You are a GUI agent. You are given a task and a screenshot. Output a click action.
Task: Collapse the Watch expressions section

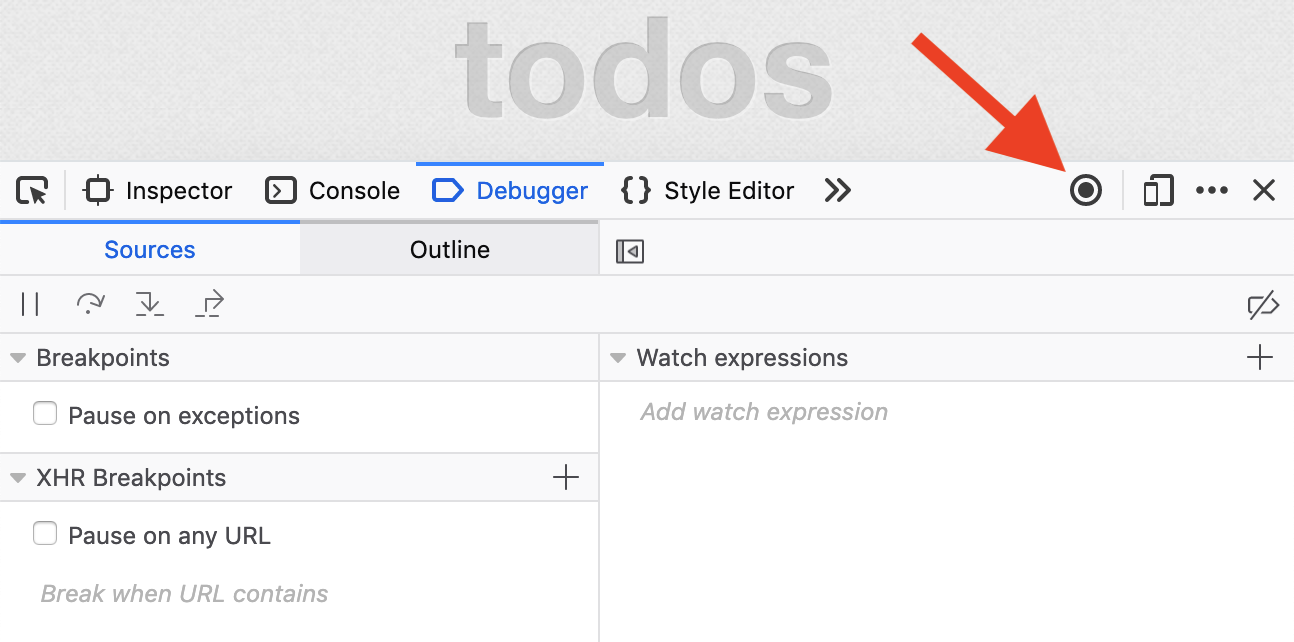tap(618, 358)
